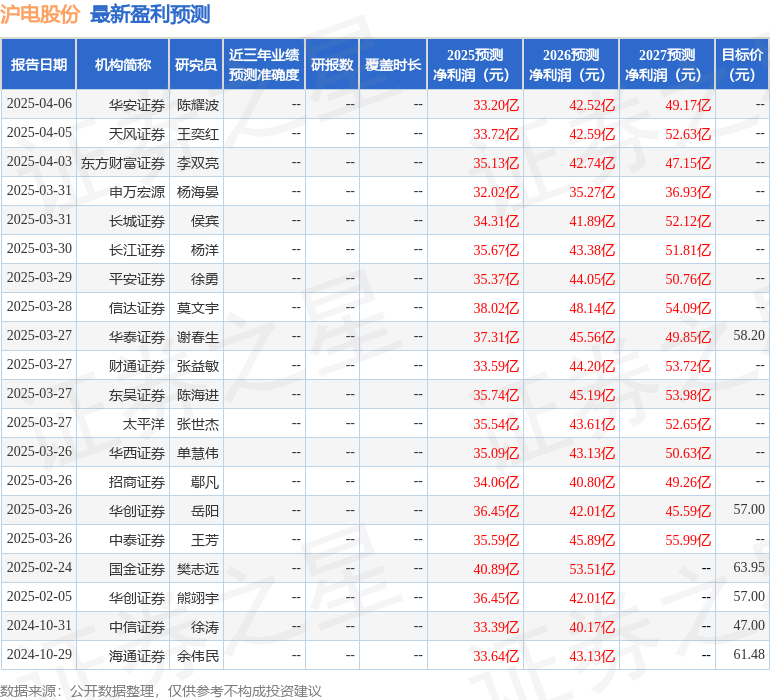
Task: Click researcher 陈海进
Action: 197,395
